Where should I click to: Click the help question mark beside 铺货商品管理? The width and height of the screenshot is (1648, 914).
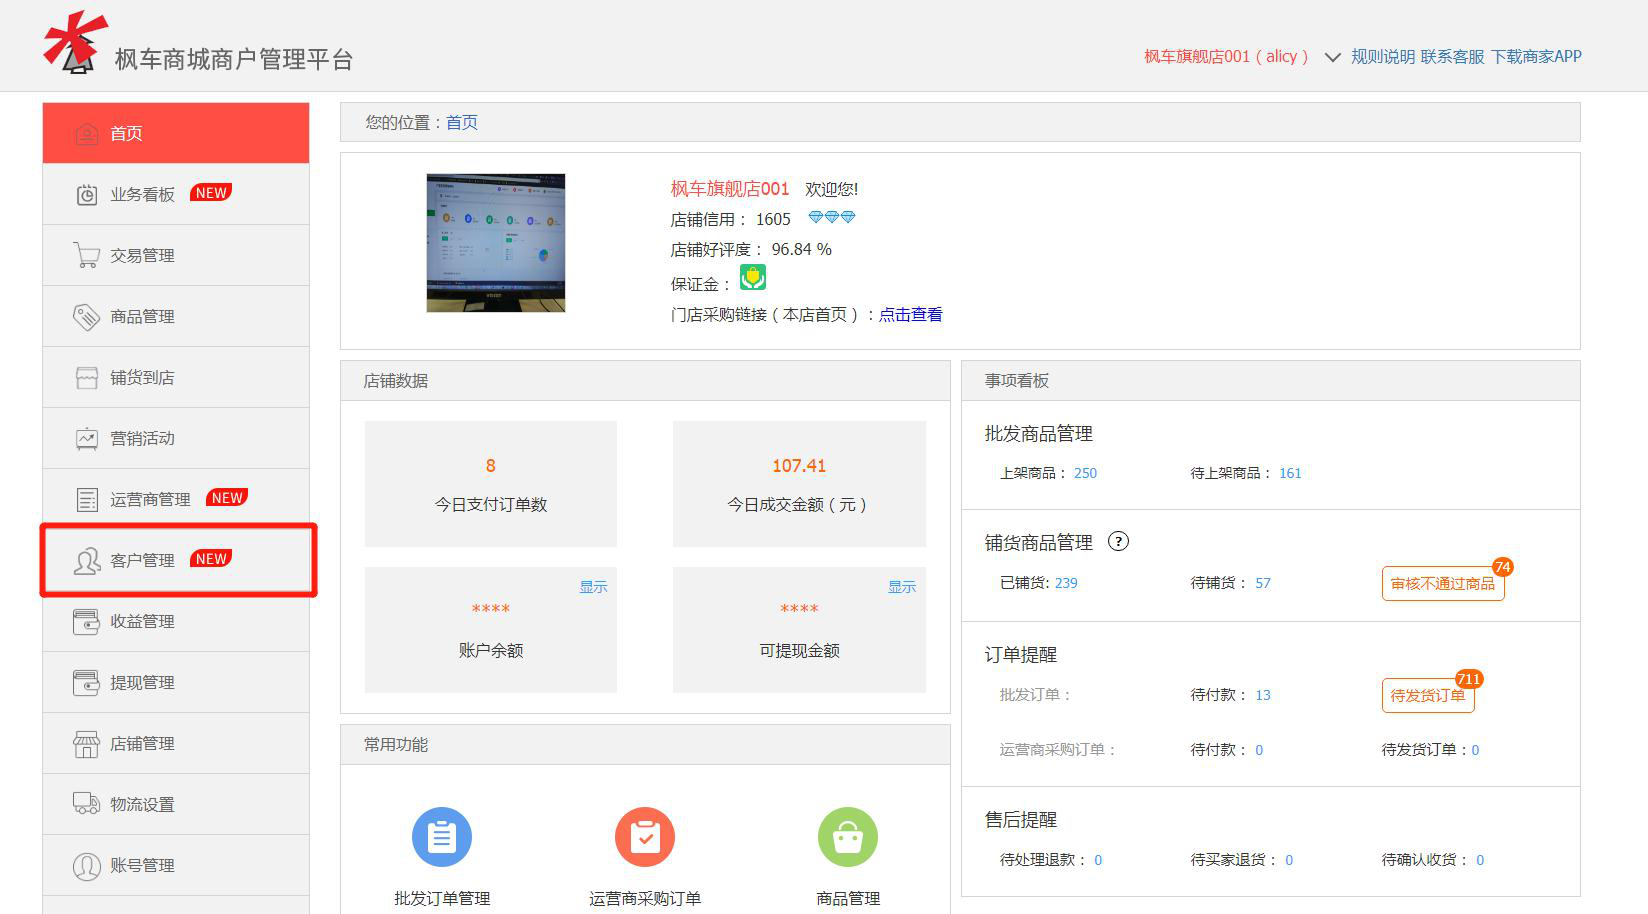point(1119,542)
